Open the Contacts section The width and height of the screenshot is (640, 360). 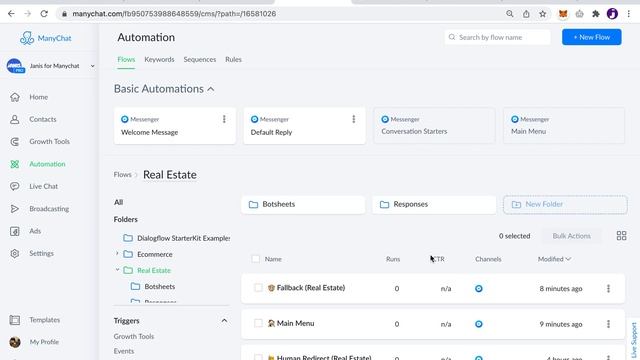pyautogui.click(x=42, y=119)
